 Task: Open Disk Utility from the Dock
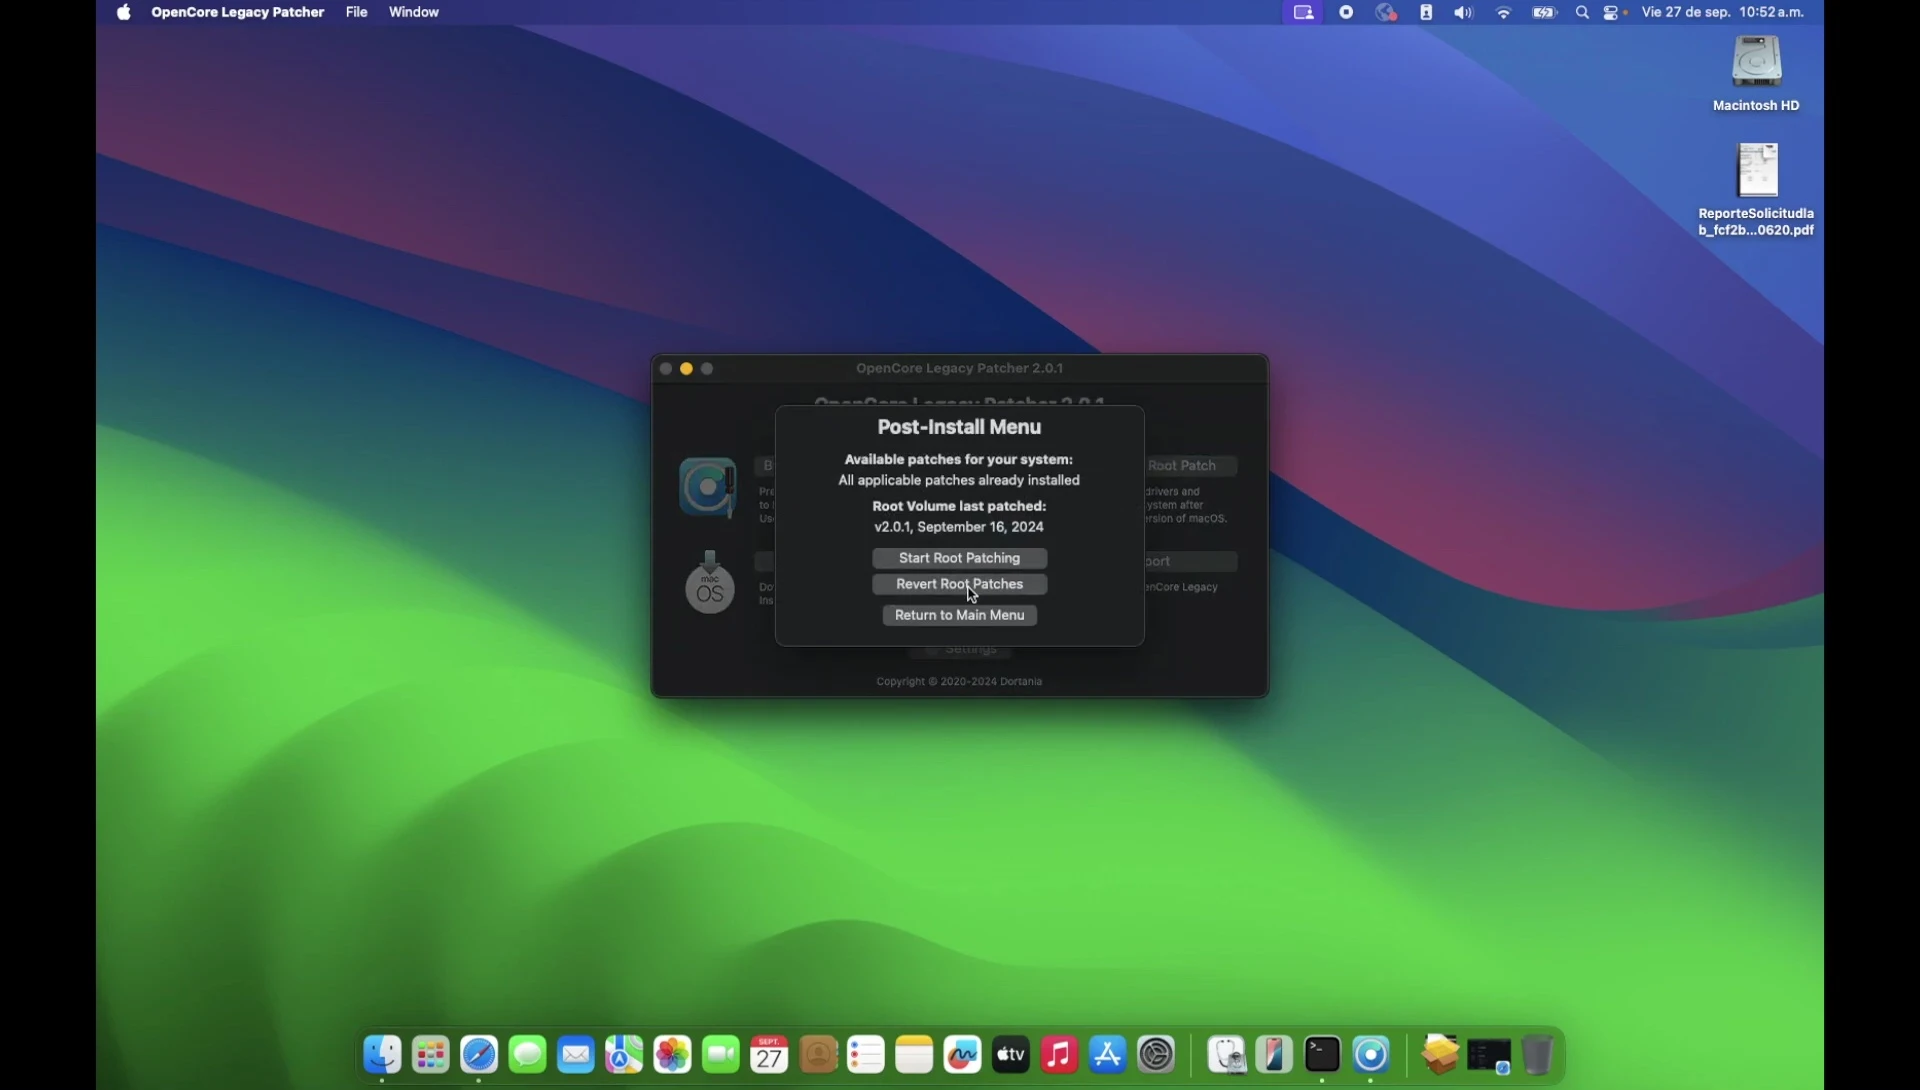click(x=1227, y=1054)
